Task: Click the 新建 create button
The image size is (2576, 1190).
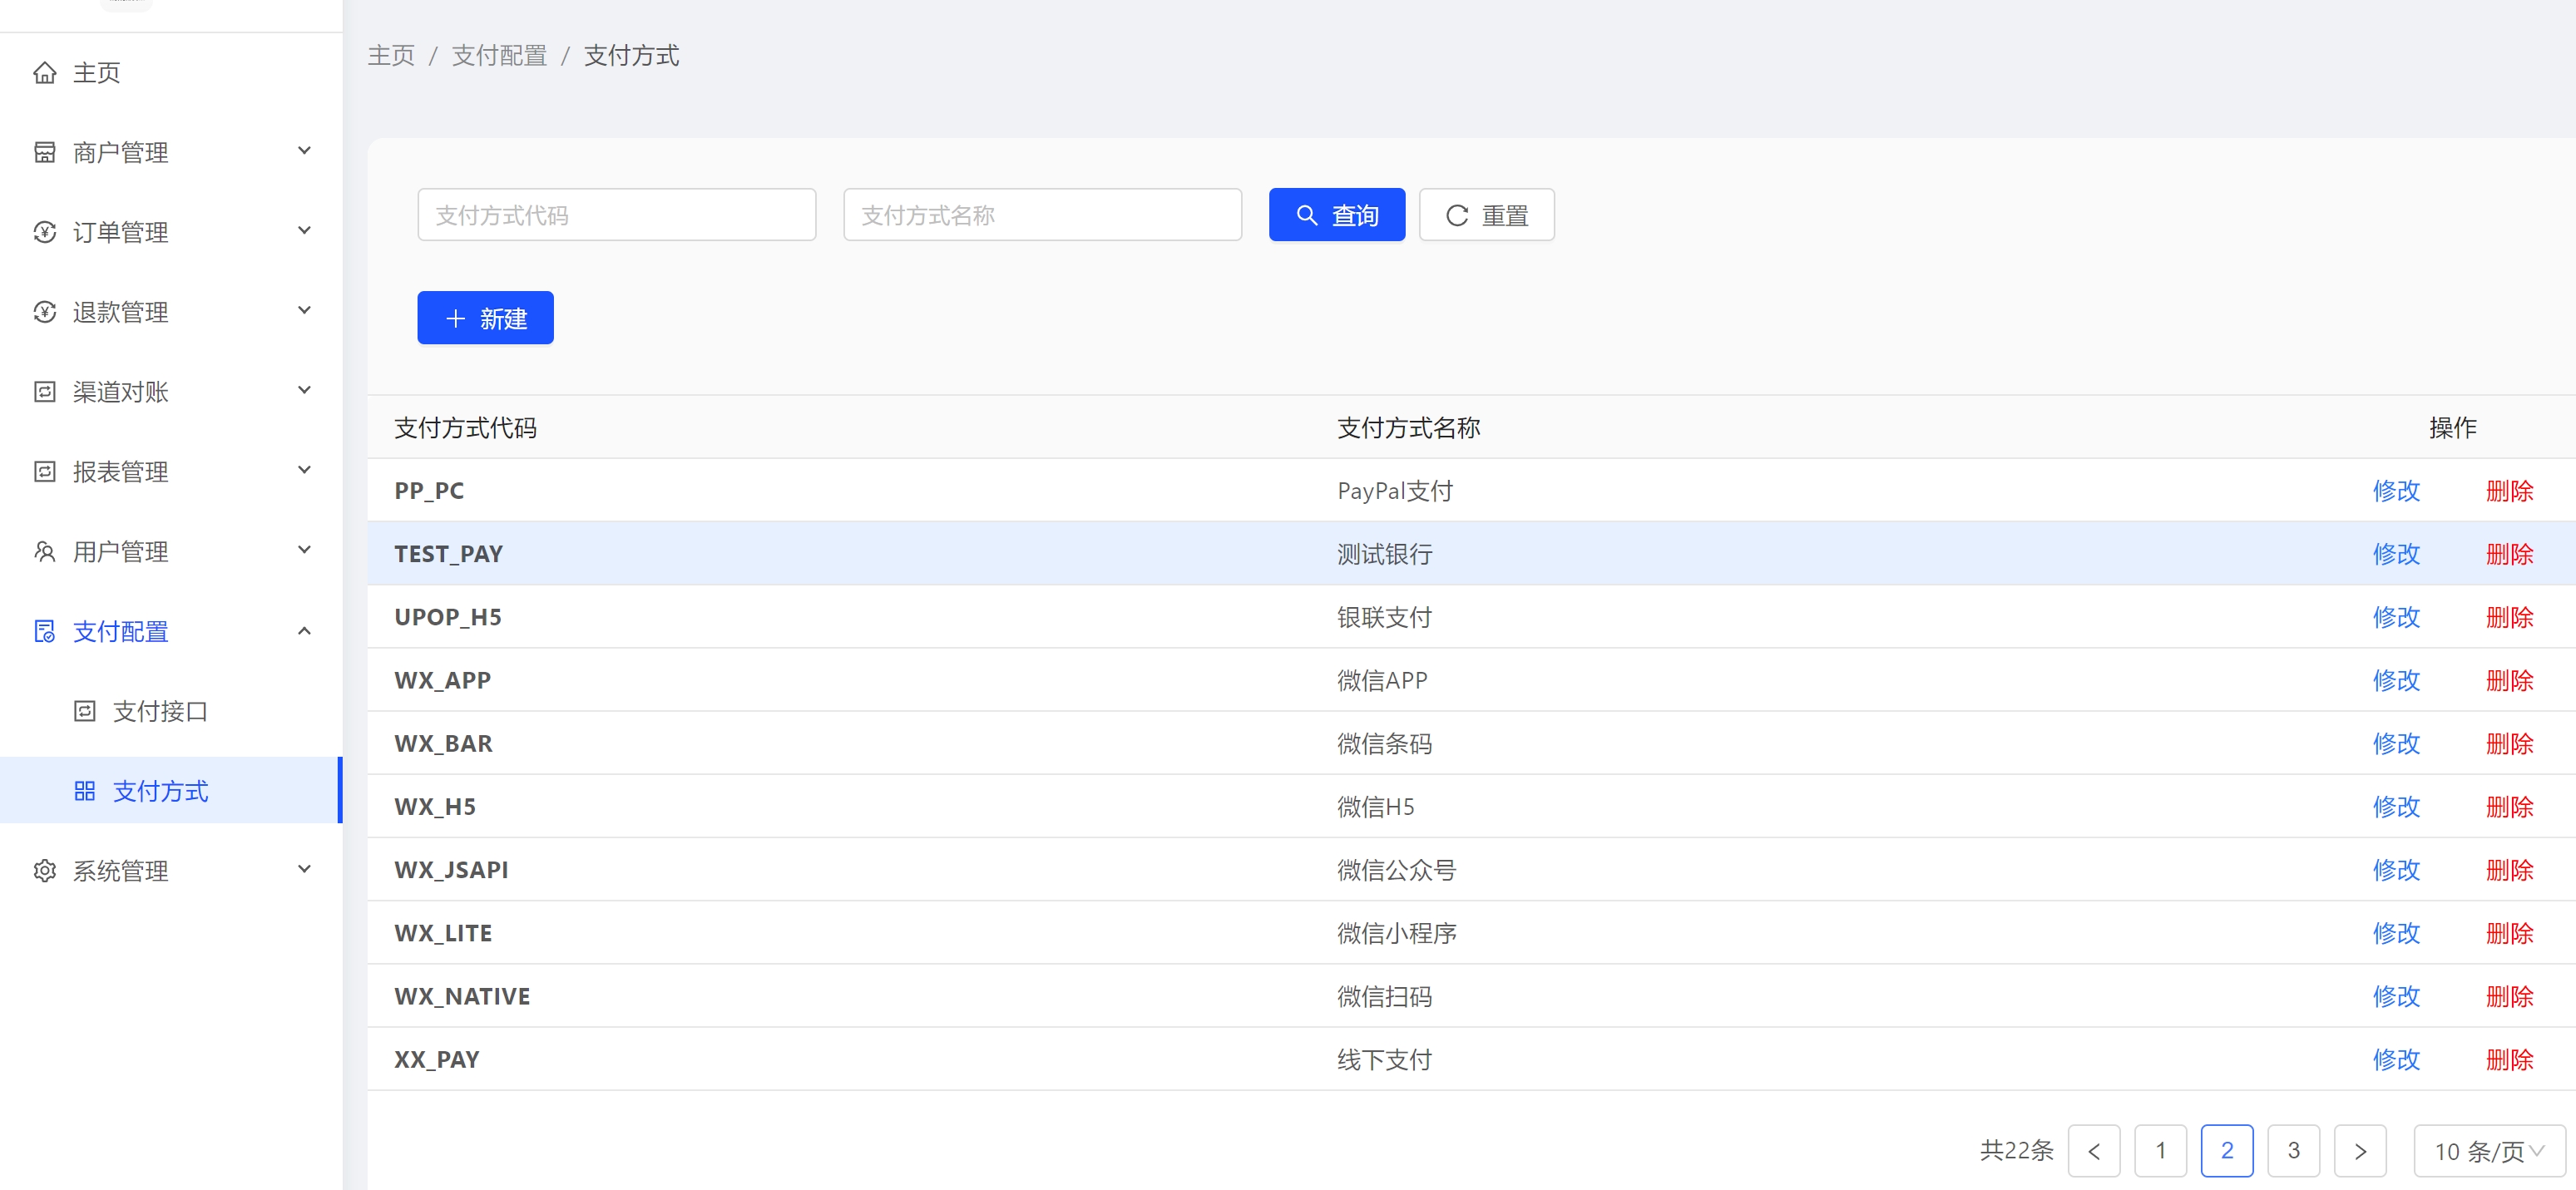Action: click(485, 318)
